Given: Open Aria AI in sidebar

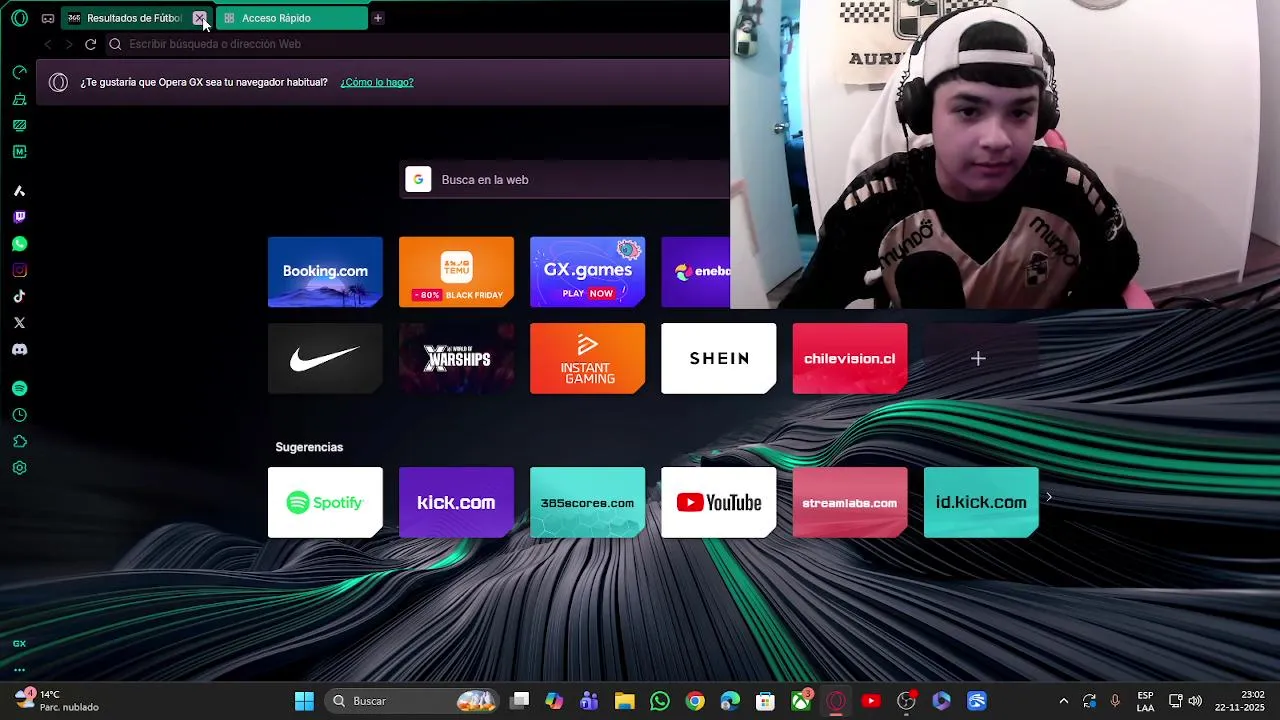Looking at the screenshot, I should pos(19,191).
